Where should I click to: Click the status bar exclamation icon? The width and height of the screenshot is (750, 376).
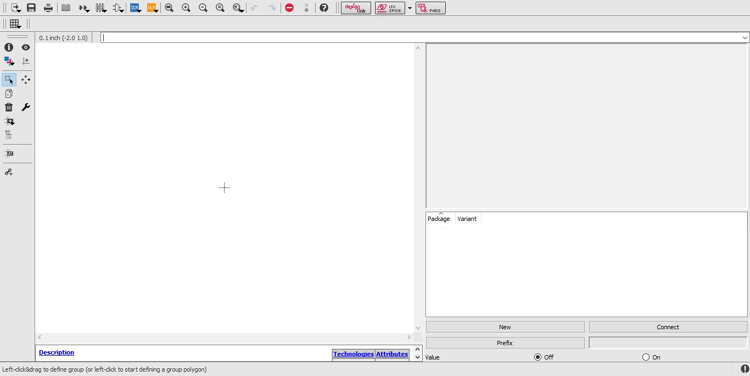745,369
